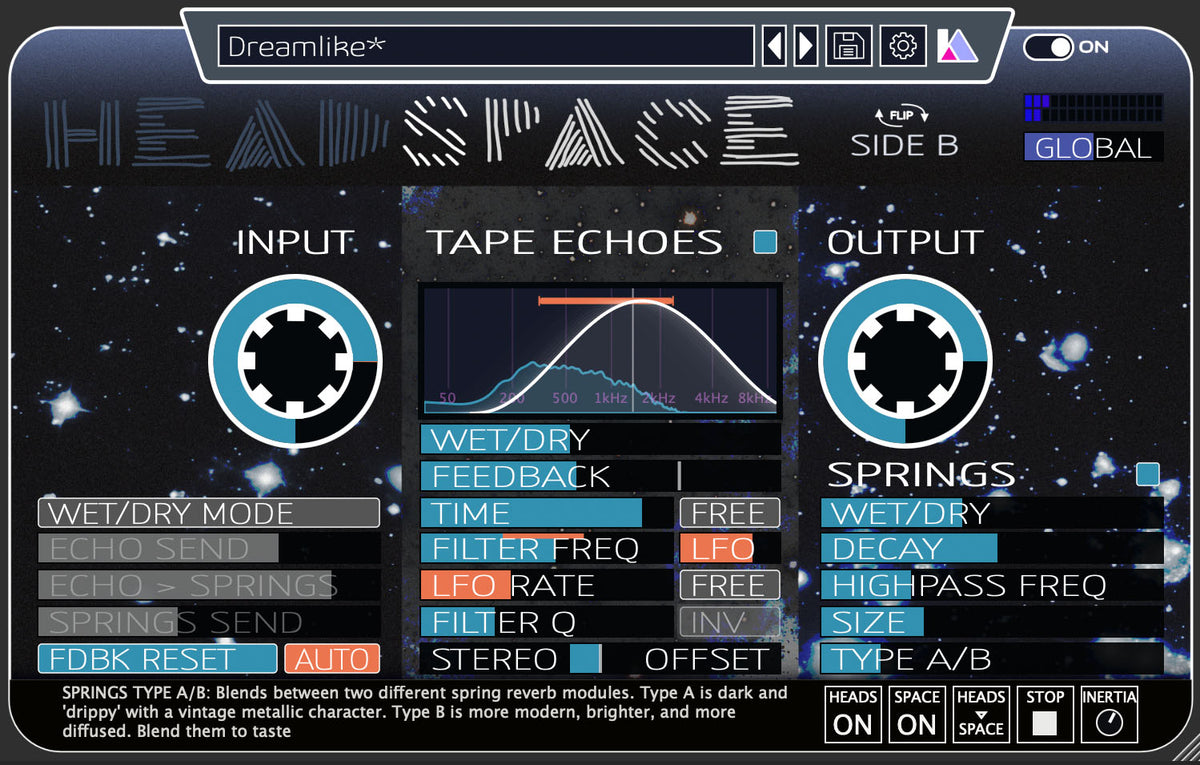1200x765 pixels.
Task: Adjust the springs DECAY slider
Action: click(992, 548)
